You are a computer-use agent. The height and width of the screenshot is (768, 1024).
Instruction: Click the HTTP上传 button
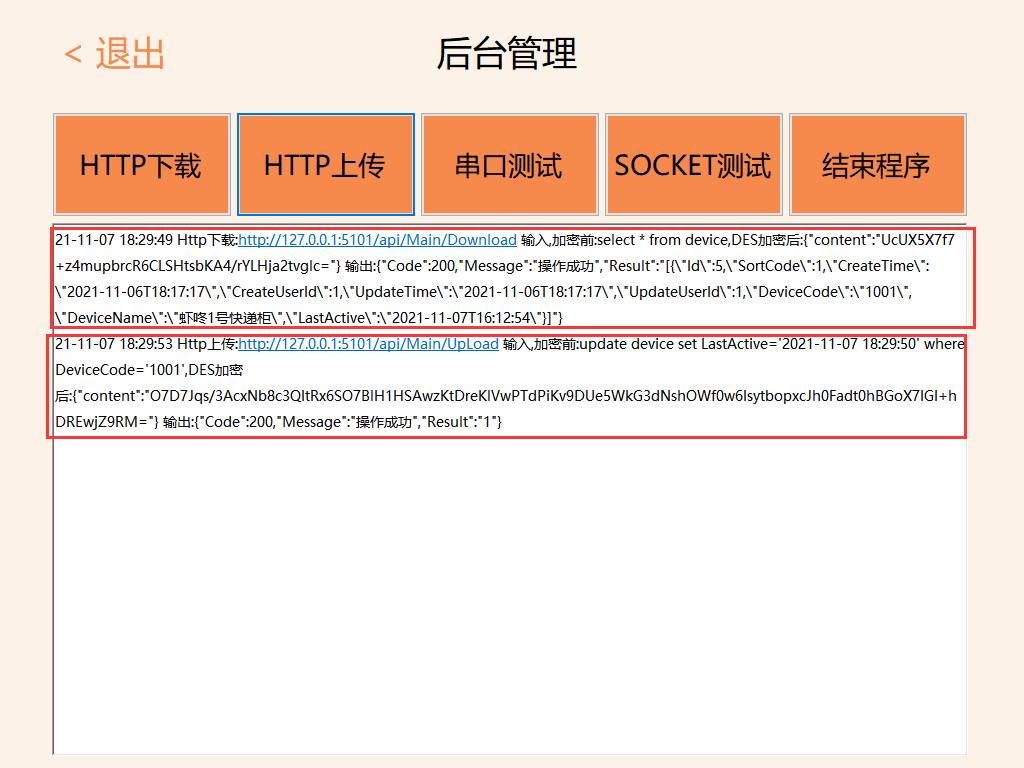point(326,165)
